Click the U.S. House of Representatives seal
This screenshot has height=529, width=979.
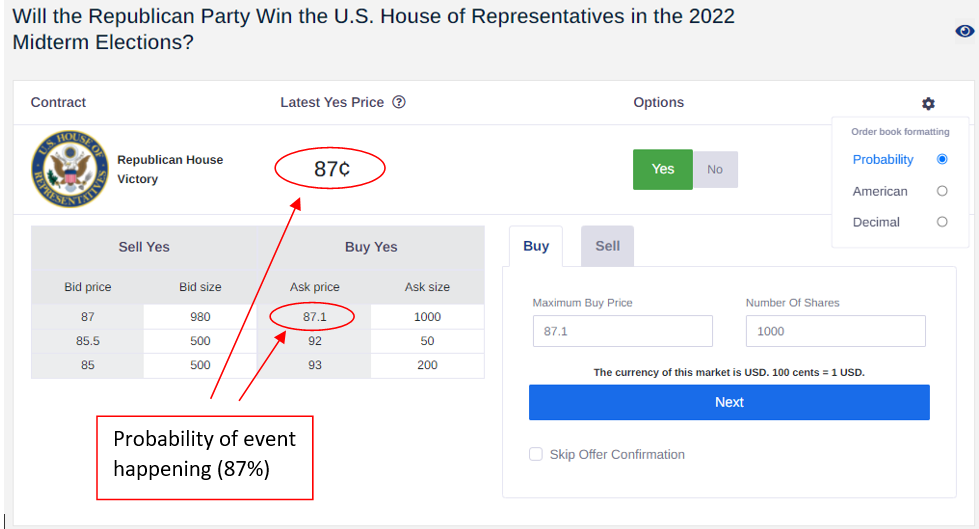[x=70, y=169]
